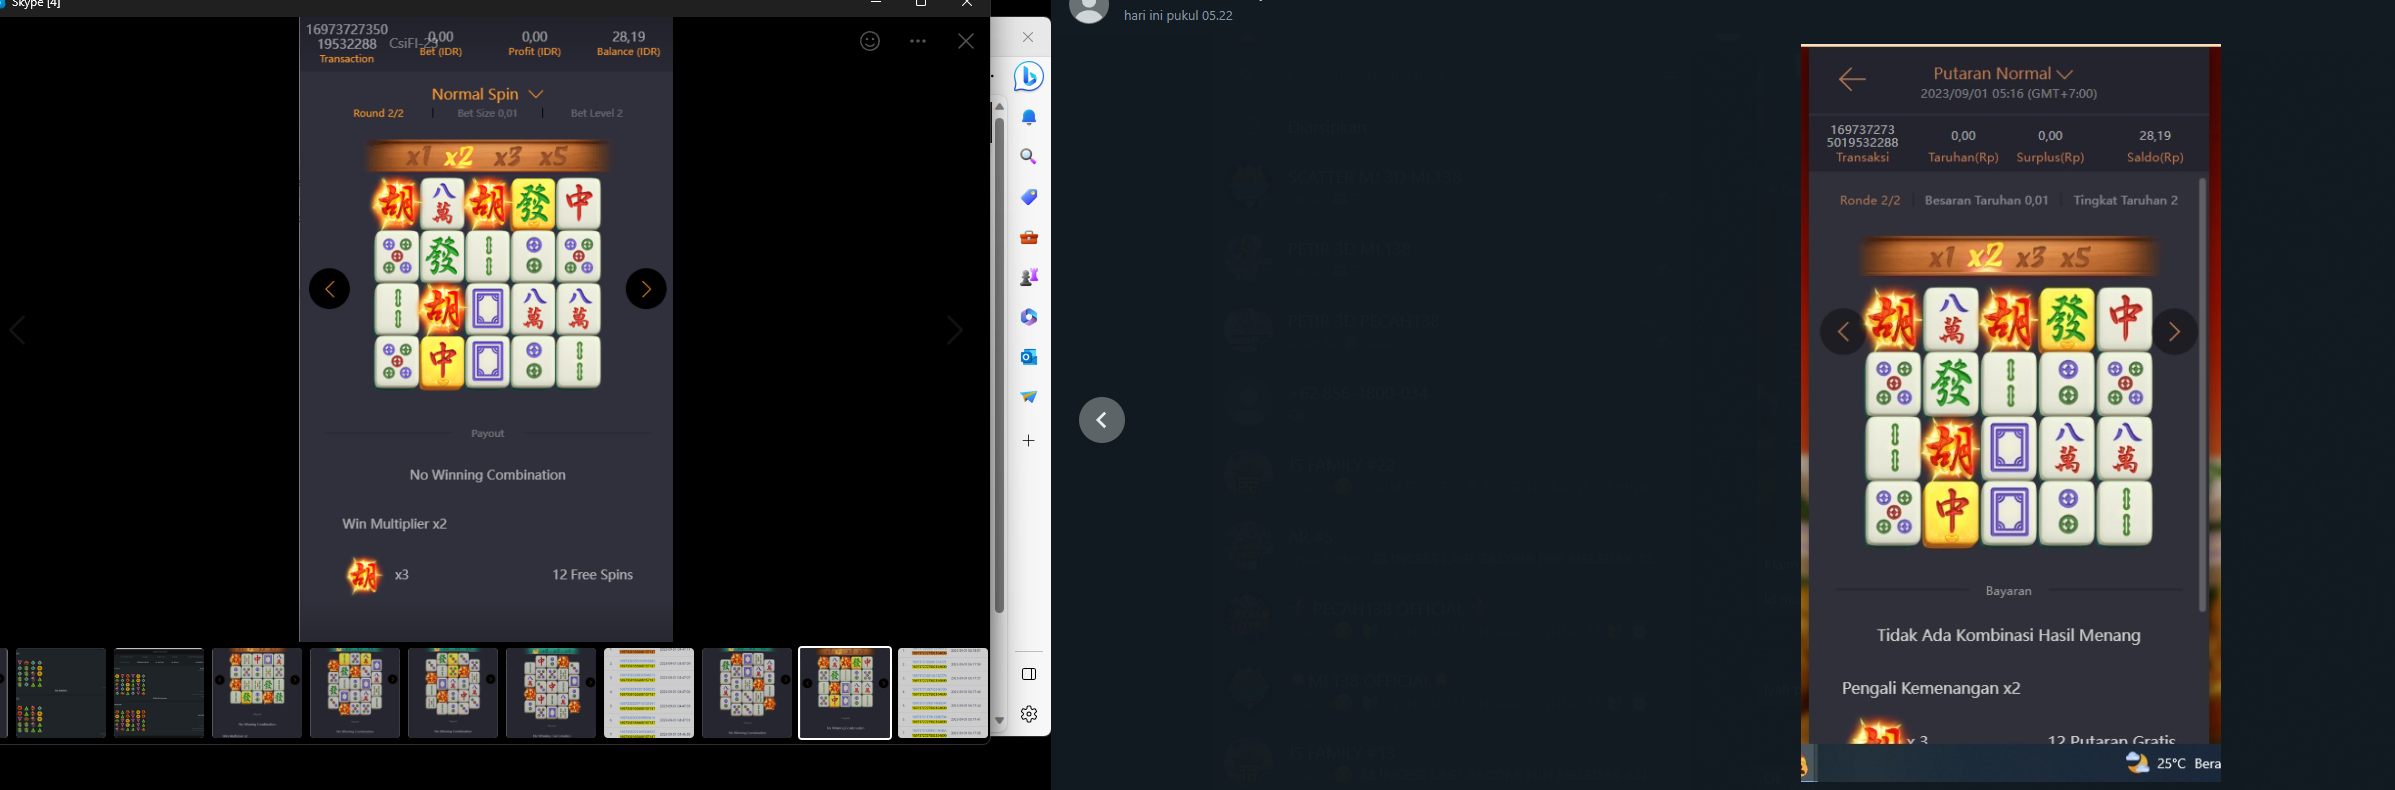Viewport: 2395px width, 790px height.
Task: Click the 'Besaran Taruhan 0,01' label
Action: tap(1986, 200)
